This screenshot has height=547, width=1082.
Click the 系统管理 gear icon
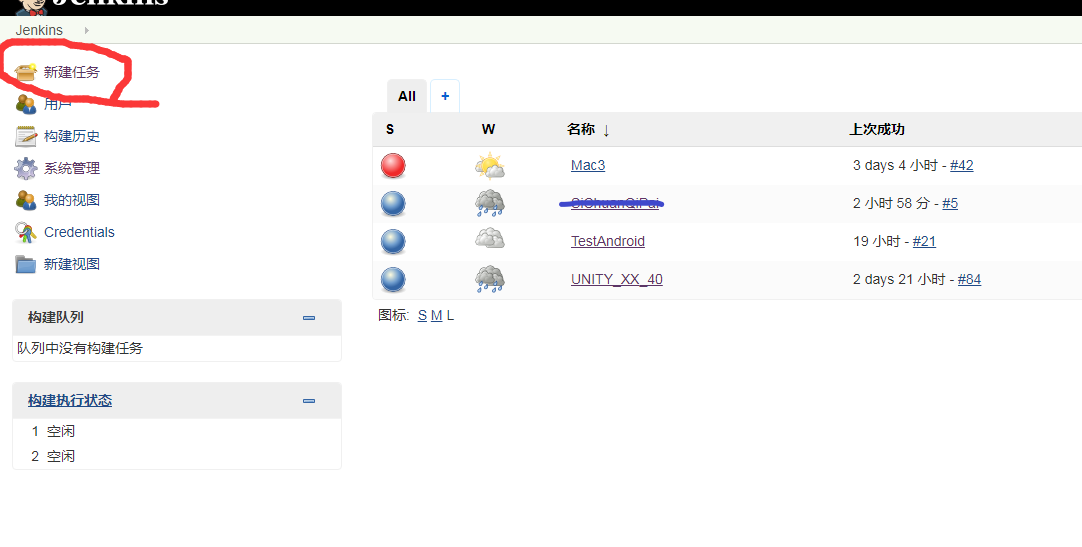(x=26, y=168)
